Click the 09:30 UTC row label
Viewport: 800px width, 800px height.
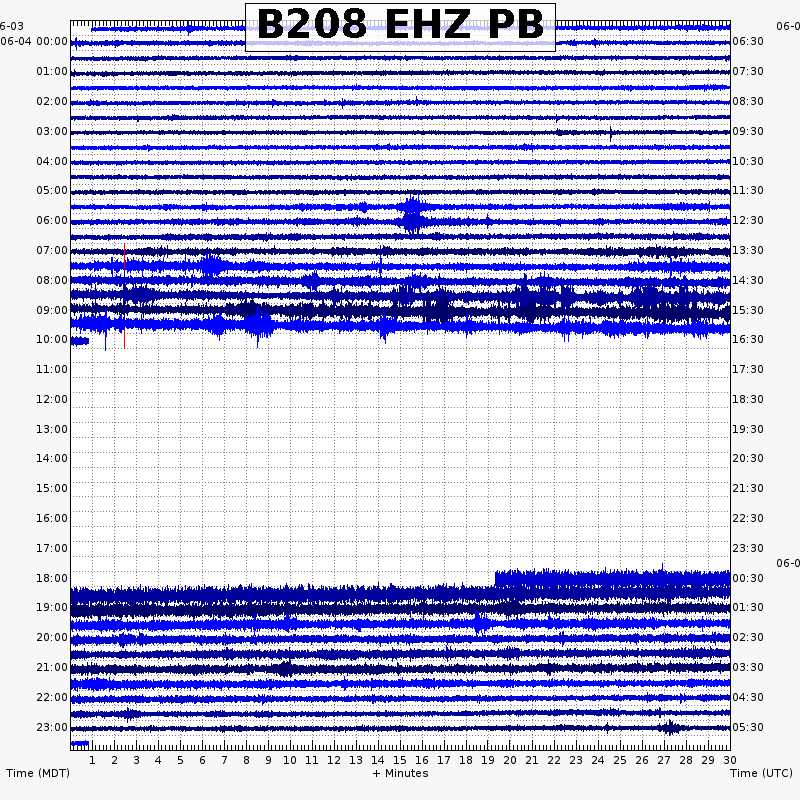(x=748, y=132)
